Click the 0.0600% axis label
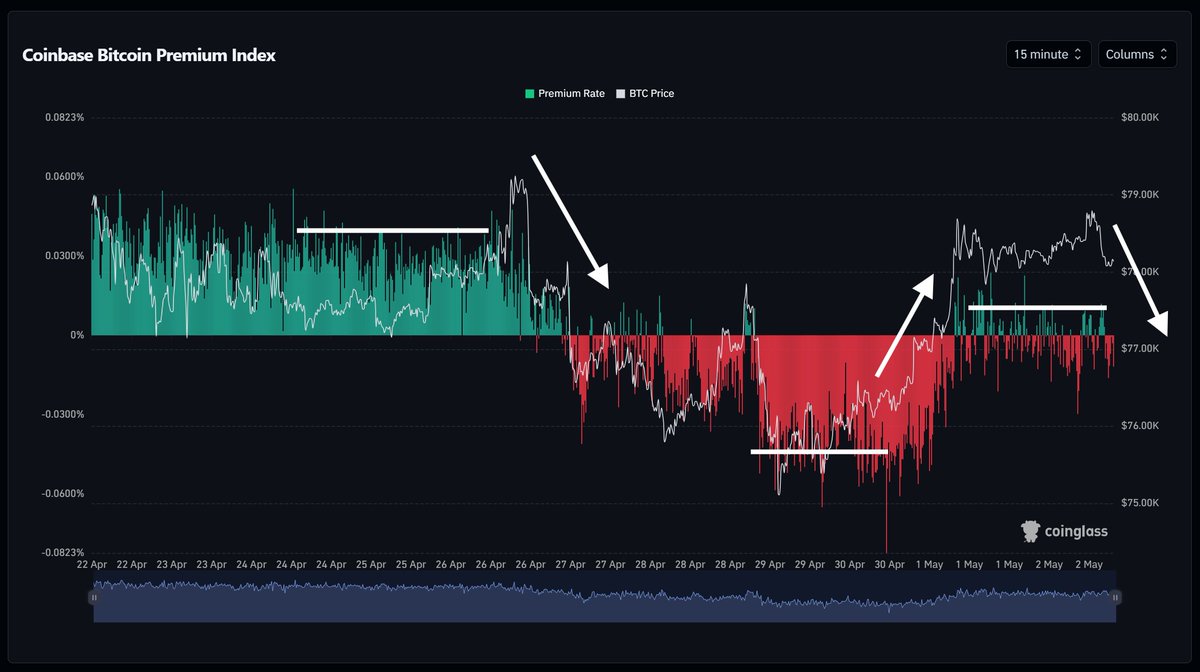Image resolution: width=1200 pixels, height=672 pixels. [x=64, y=177]
